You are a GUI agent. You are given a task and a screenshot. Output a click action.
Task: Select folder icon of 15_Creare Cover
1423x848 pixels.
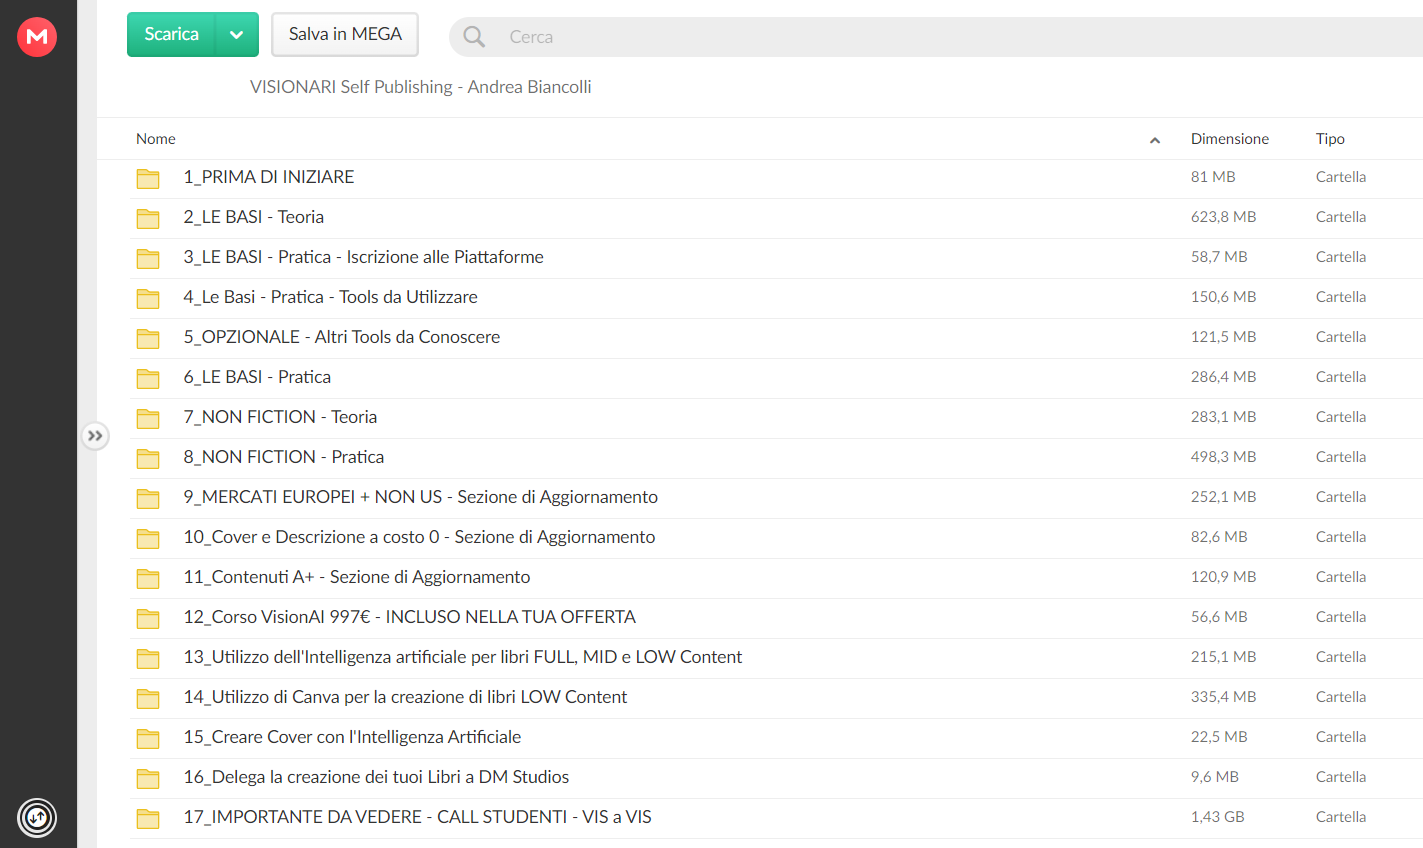coord(148,738)
